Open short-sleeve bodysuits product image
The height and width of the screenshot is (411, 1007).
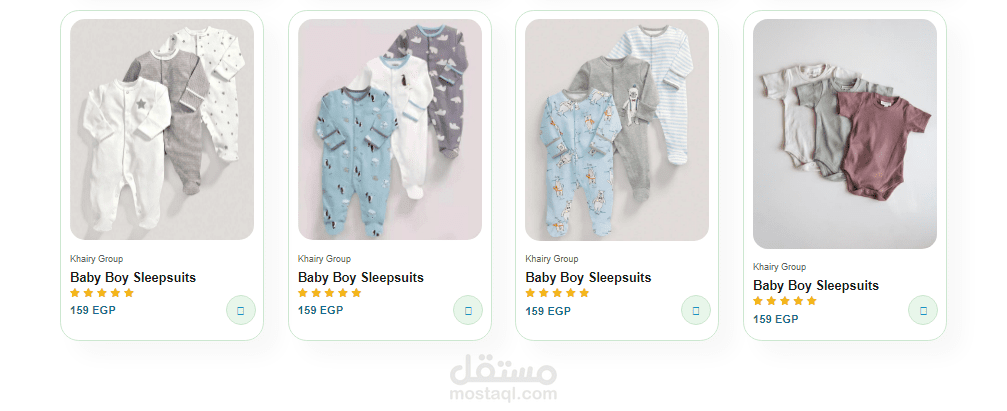[845, 134]
